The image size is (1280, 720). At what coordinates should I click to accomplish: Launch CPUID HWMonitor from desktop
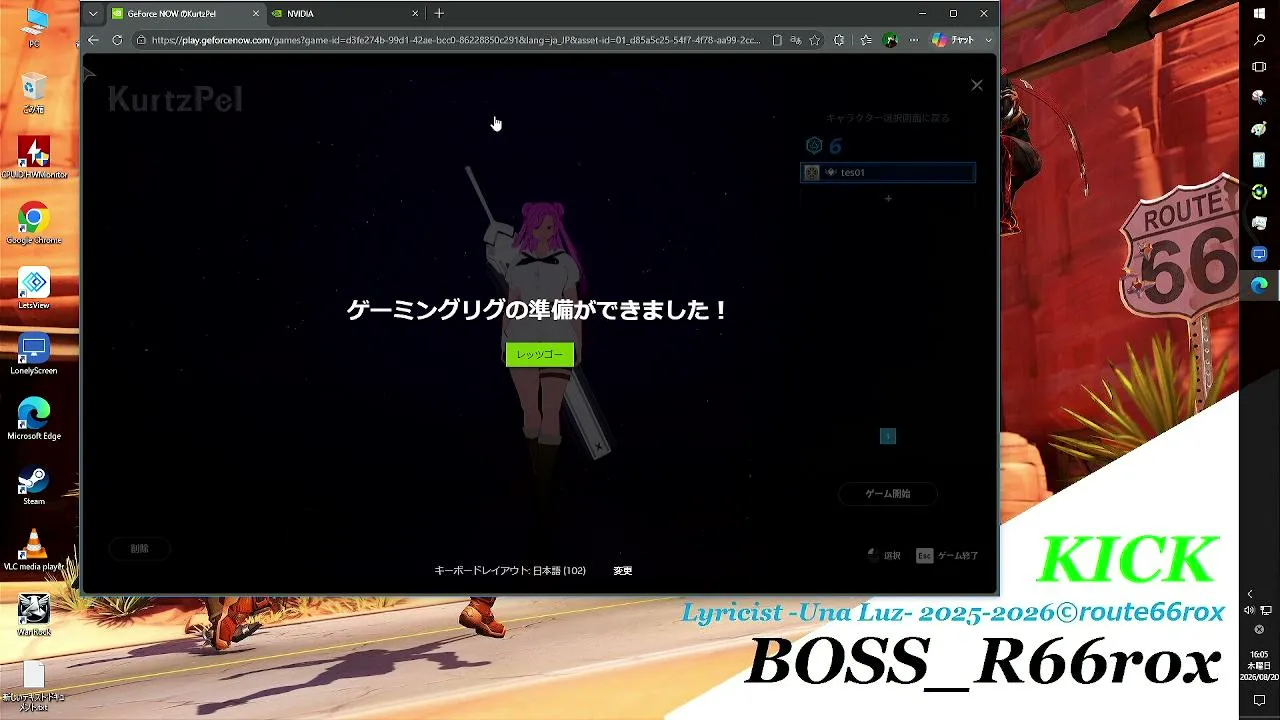coord(34,158)
